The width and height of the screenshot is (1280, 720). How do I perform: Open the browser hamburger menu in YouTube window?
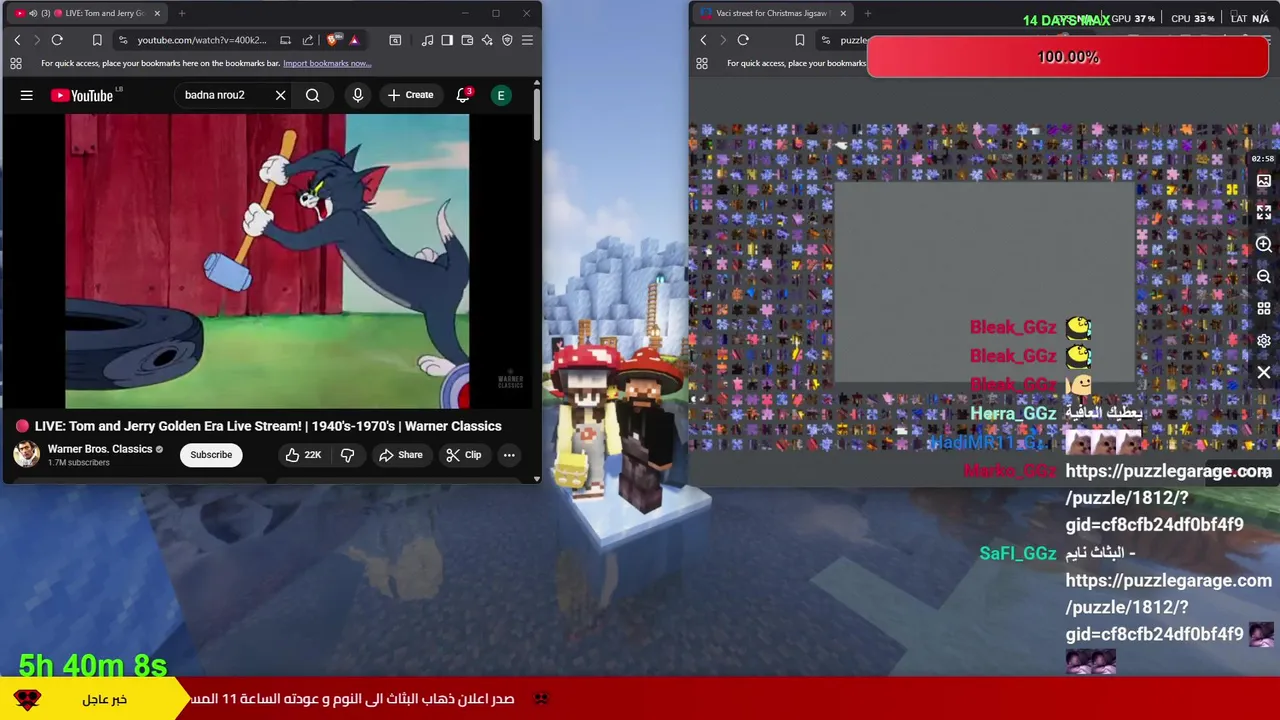click(x=527, y=40)
